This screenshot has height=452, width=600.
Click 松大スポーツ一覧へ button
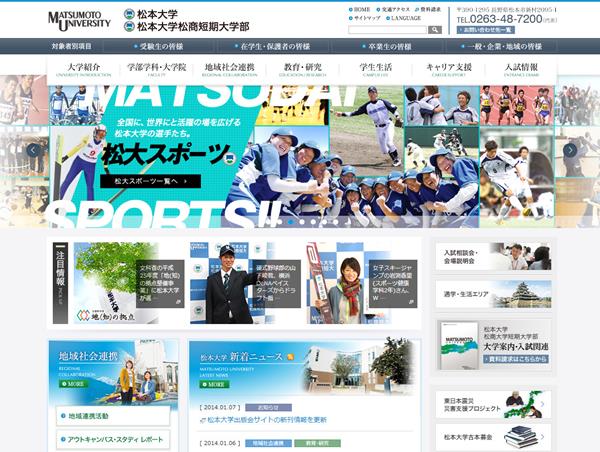150,181
